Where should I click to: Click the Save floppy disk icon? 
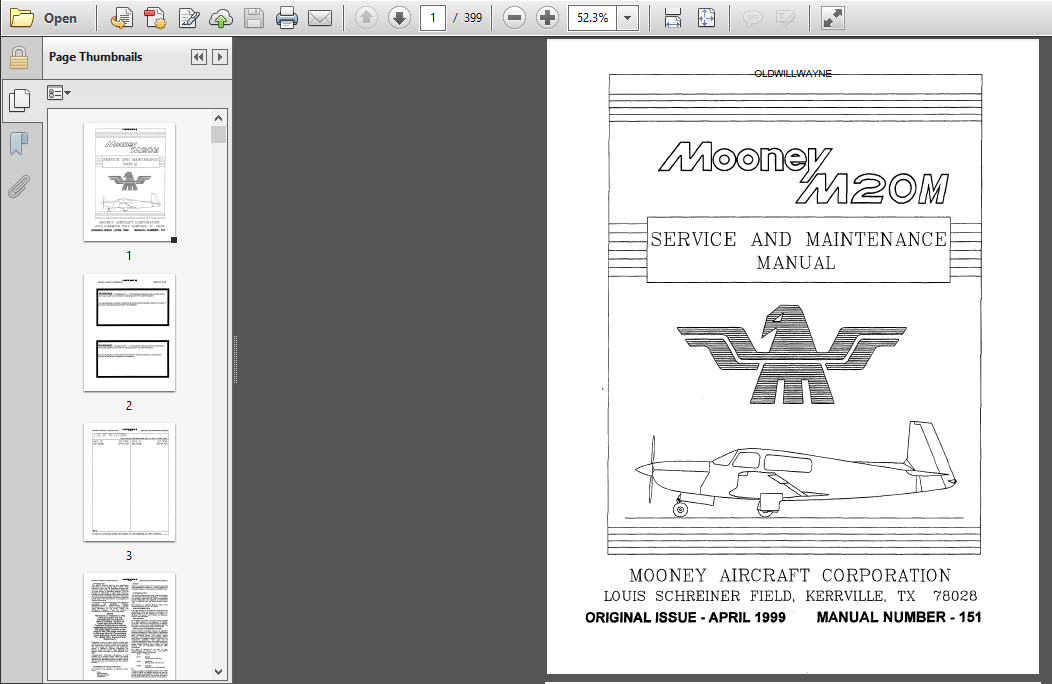[x=254, y=18]
